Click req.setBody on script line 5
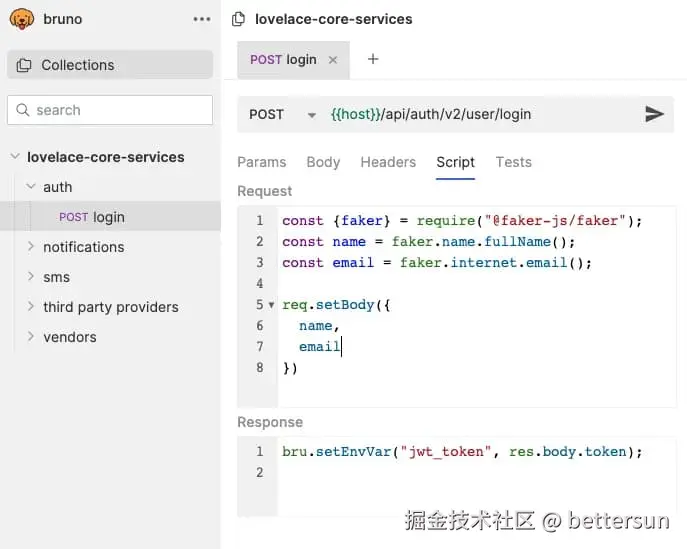This screenshot has height=549, width=687. click(x=328, y=305)
